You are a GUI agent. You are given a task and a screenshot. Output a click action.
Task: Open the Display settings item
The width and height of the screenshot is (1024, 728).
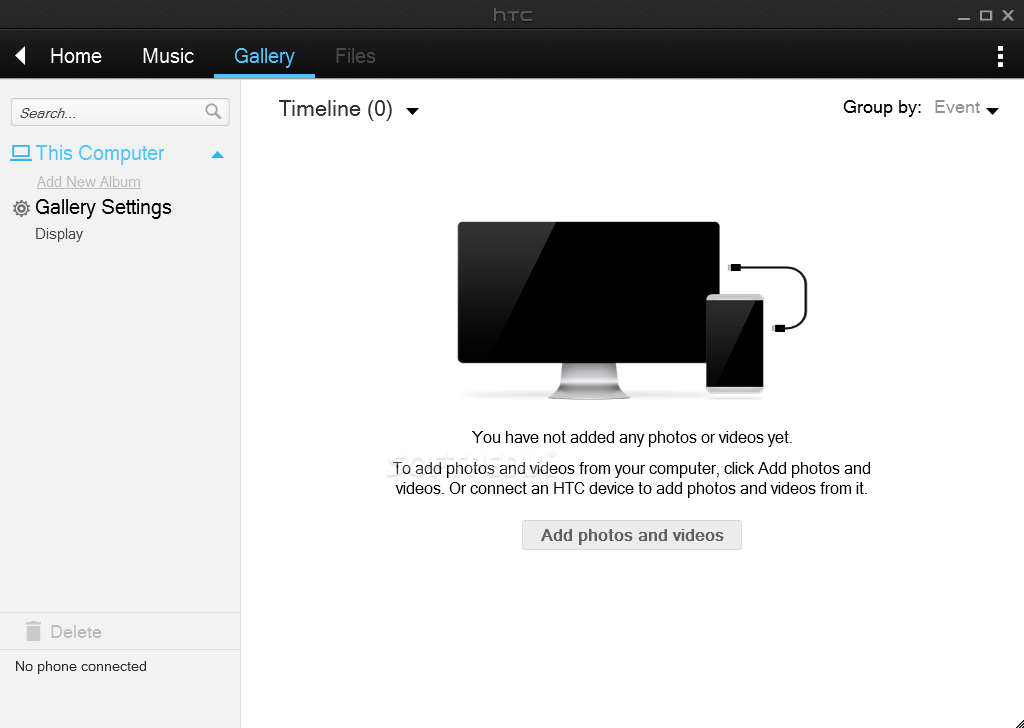tap(59, 234)
